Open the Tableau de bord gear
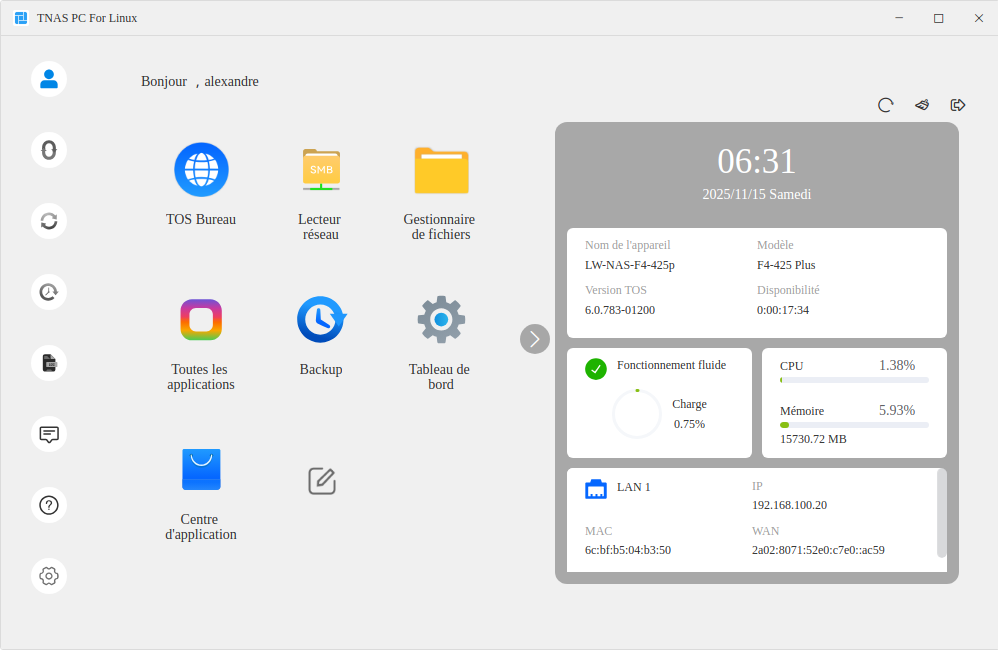The width and height of the screenshot is (998, 650). pos(441,320)
